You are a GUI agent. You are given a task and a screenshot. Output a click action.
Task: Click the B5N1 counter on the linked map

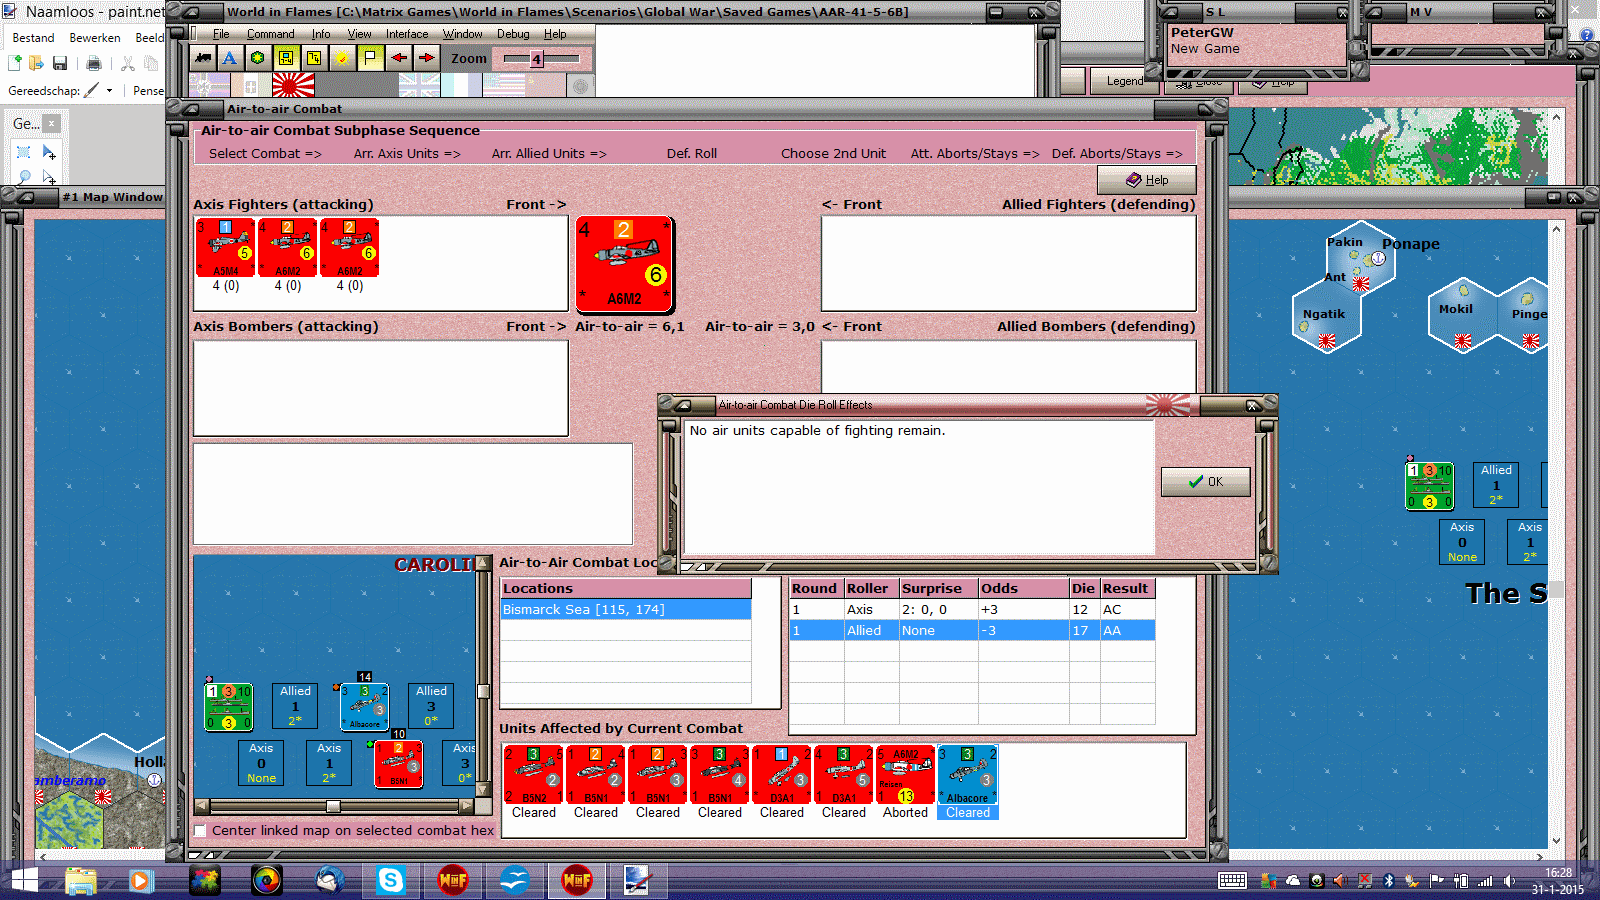[398, 764]
